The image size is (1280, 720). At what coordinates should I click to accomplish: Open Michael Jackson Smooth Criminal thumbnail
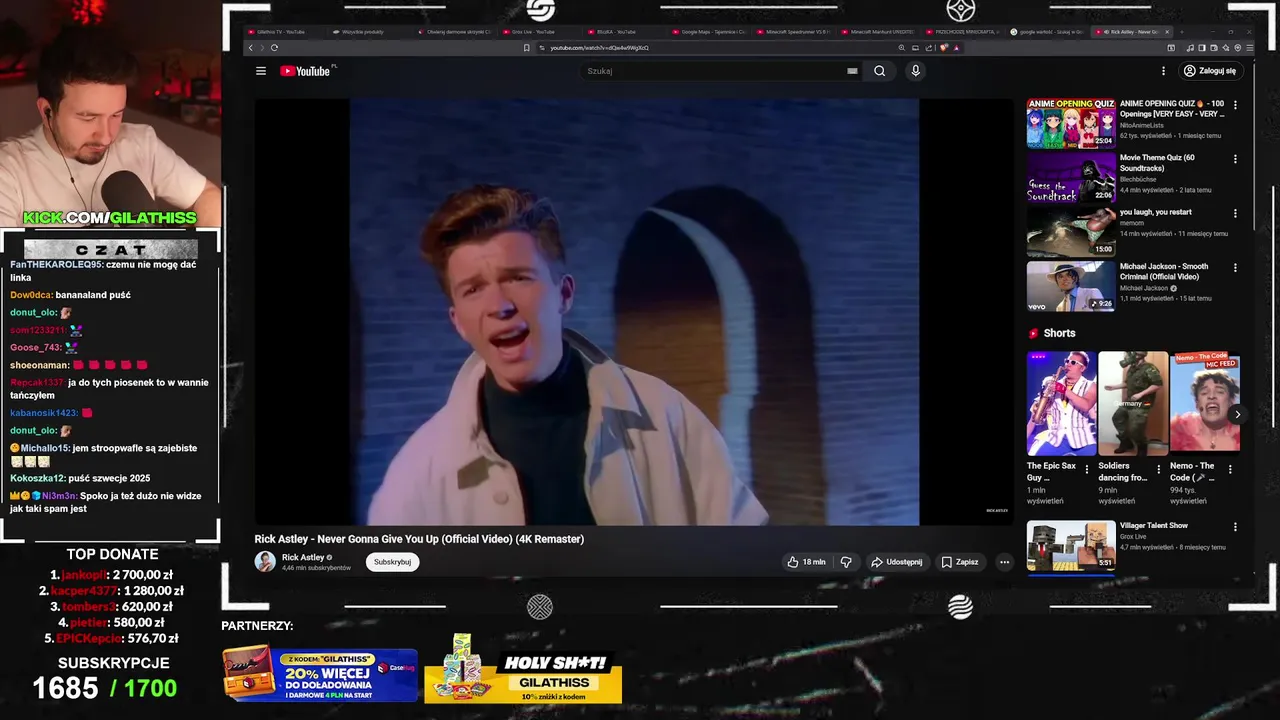click(x=1071, y=286)
